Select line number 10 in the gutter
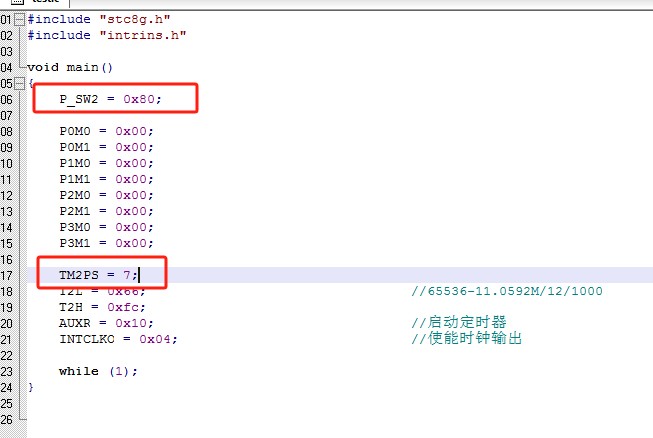The width and height of the screenshot is (653, 438). [7, 164]
